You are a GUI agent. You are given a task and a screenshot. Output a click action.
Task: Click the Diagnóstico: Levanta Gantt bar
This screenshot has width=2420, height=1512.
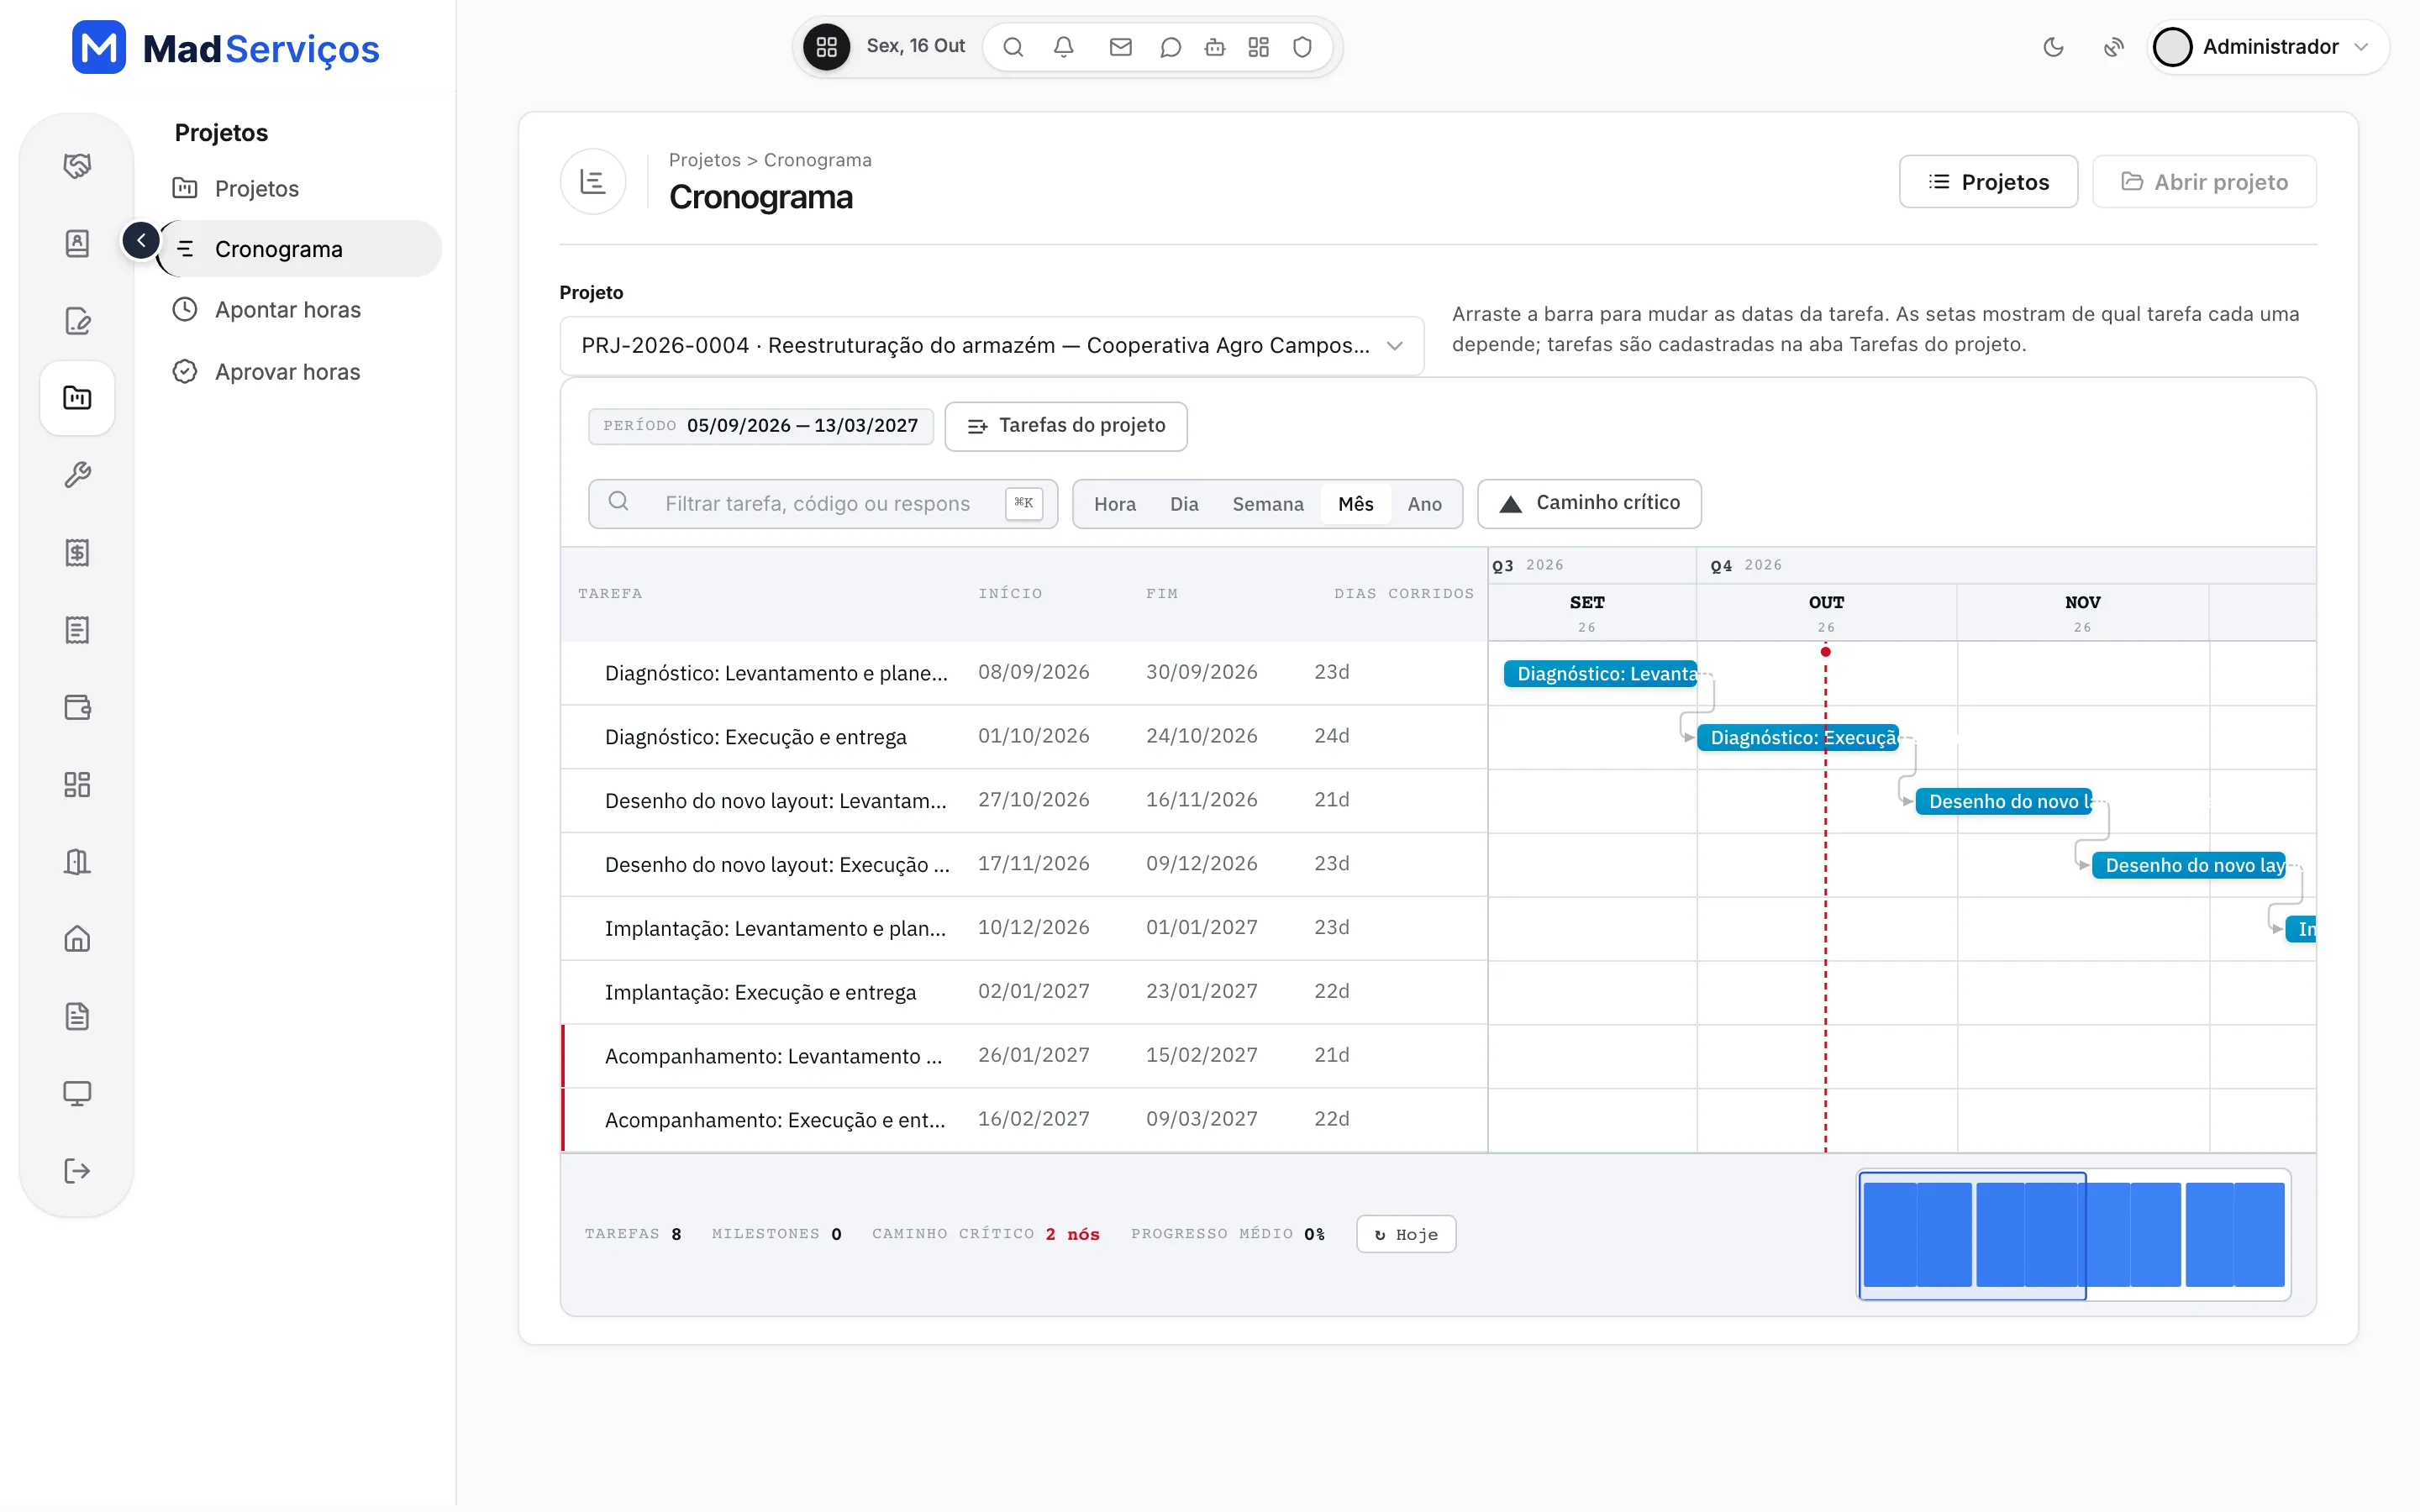click(x=1600, y=674)
